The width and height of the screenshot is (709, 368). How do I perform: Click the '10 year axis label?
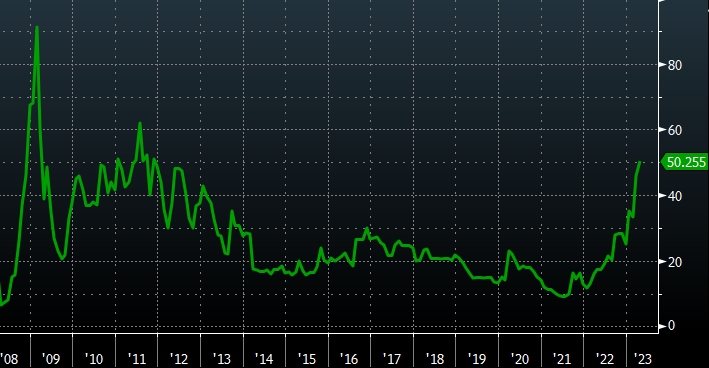point(94,359)
